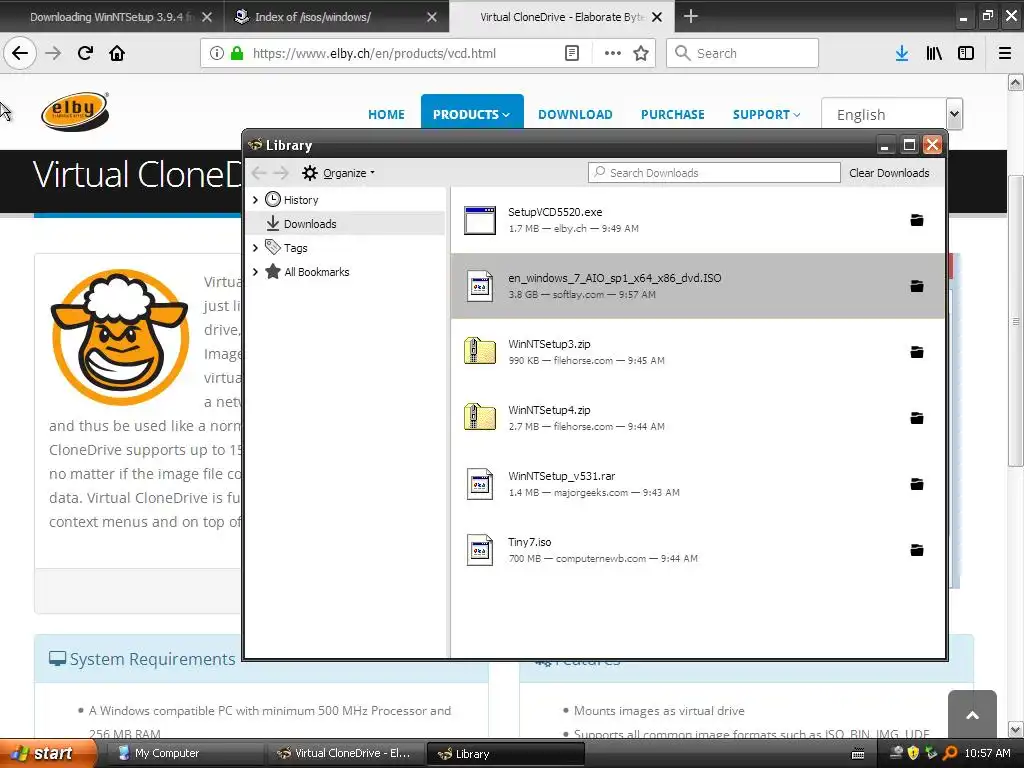Open the Firefox hamburger menu

1005,53
